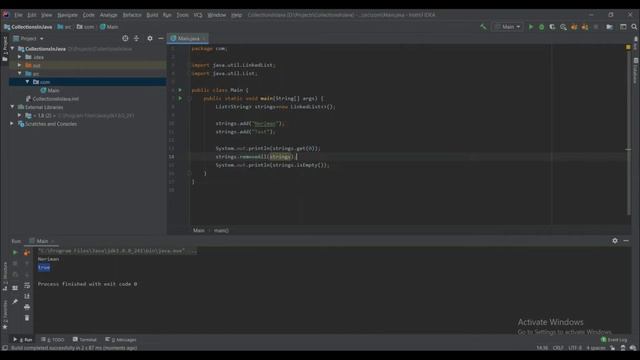Click the Build project hammer icon
640x360 pixels.
(x=483, y=27)
